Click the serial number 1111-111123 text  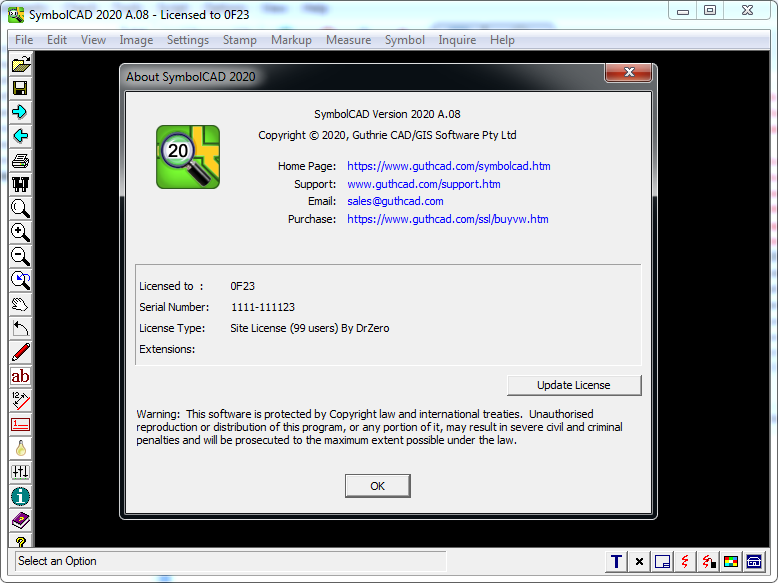click(x=263, y=307)
